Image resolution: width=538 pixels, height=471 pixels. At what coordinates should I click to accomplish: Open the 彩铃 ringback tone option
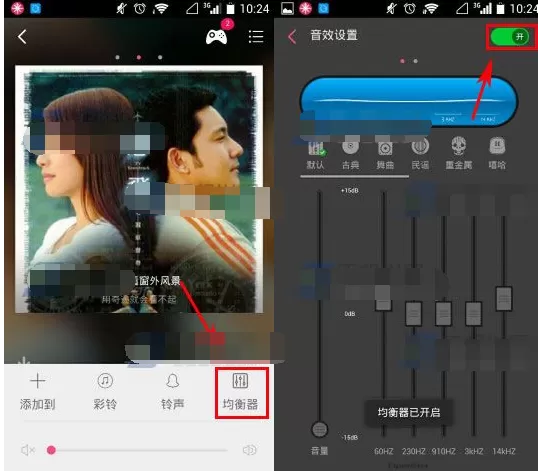coord(105,392)
